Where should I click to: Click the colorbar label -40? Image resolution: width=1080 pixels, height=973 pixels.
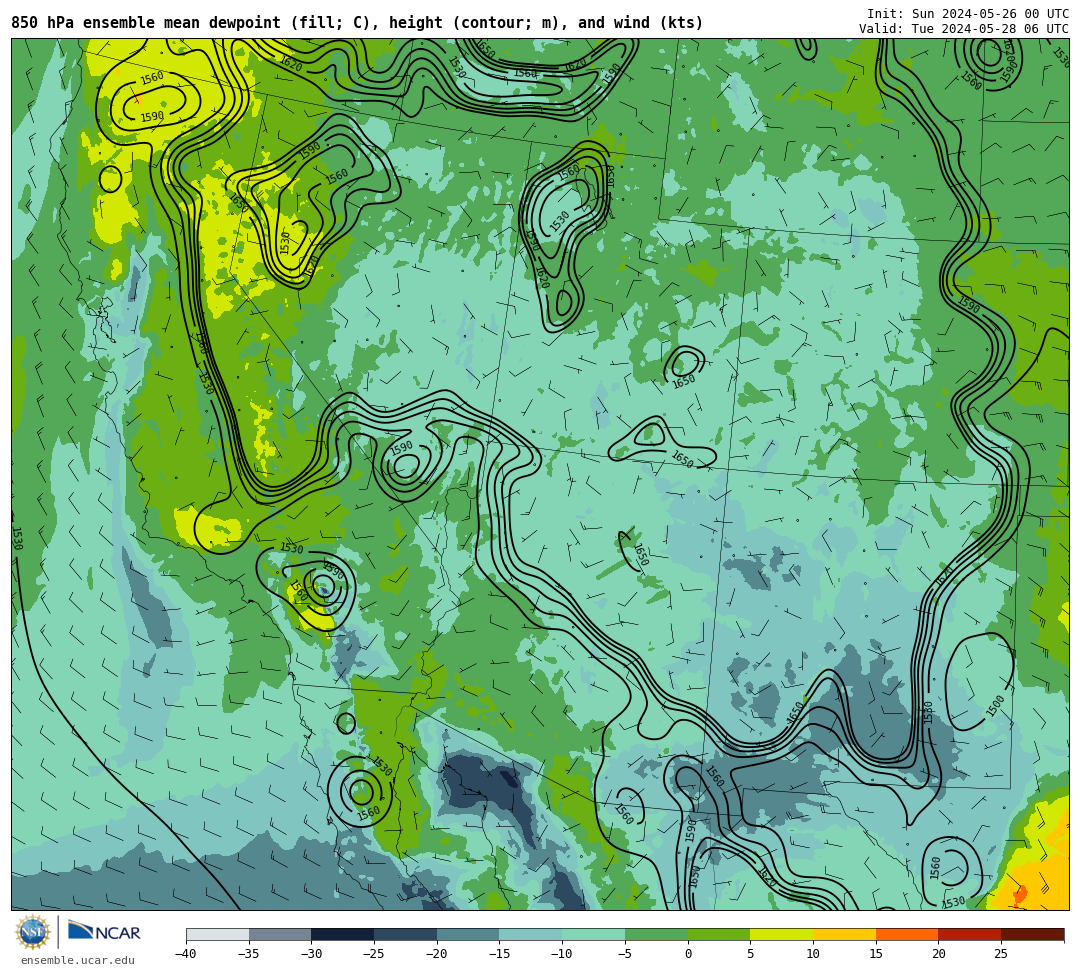pyautogui.click(x=186, y=954)
